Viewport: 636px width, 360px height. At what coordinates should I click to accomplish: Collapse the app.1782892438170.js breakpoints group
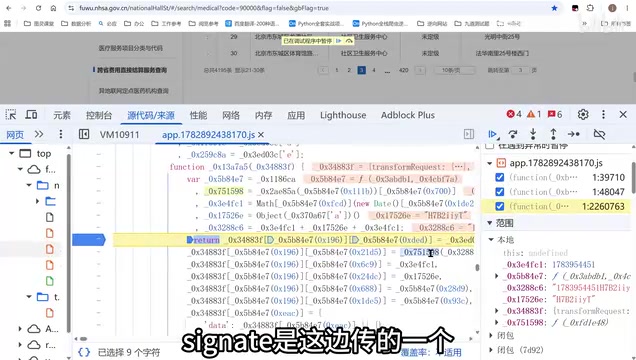point(490,163)
